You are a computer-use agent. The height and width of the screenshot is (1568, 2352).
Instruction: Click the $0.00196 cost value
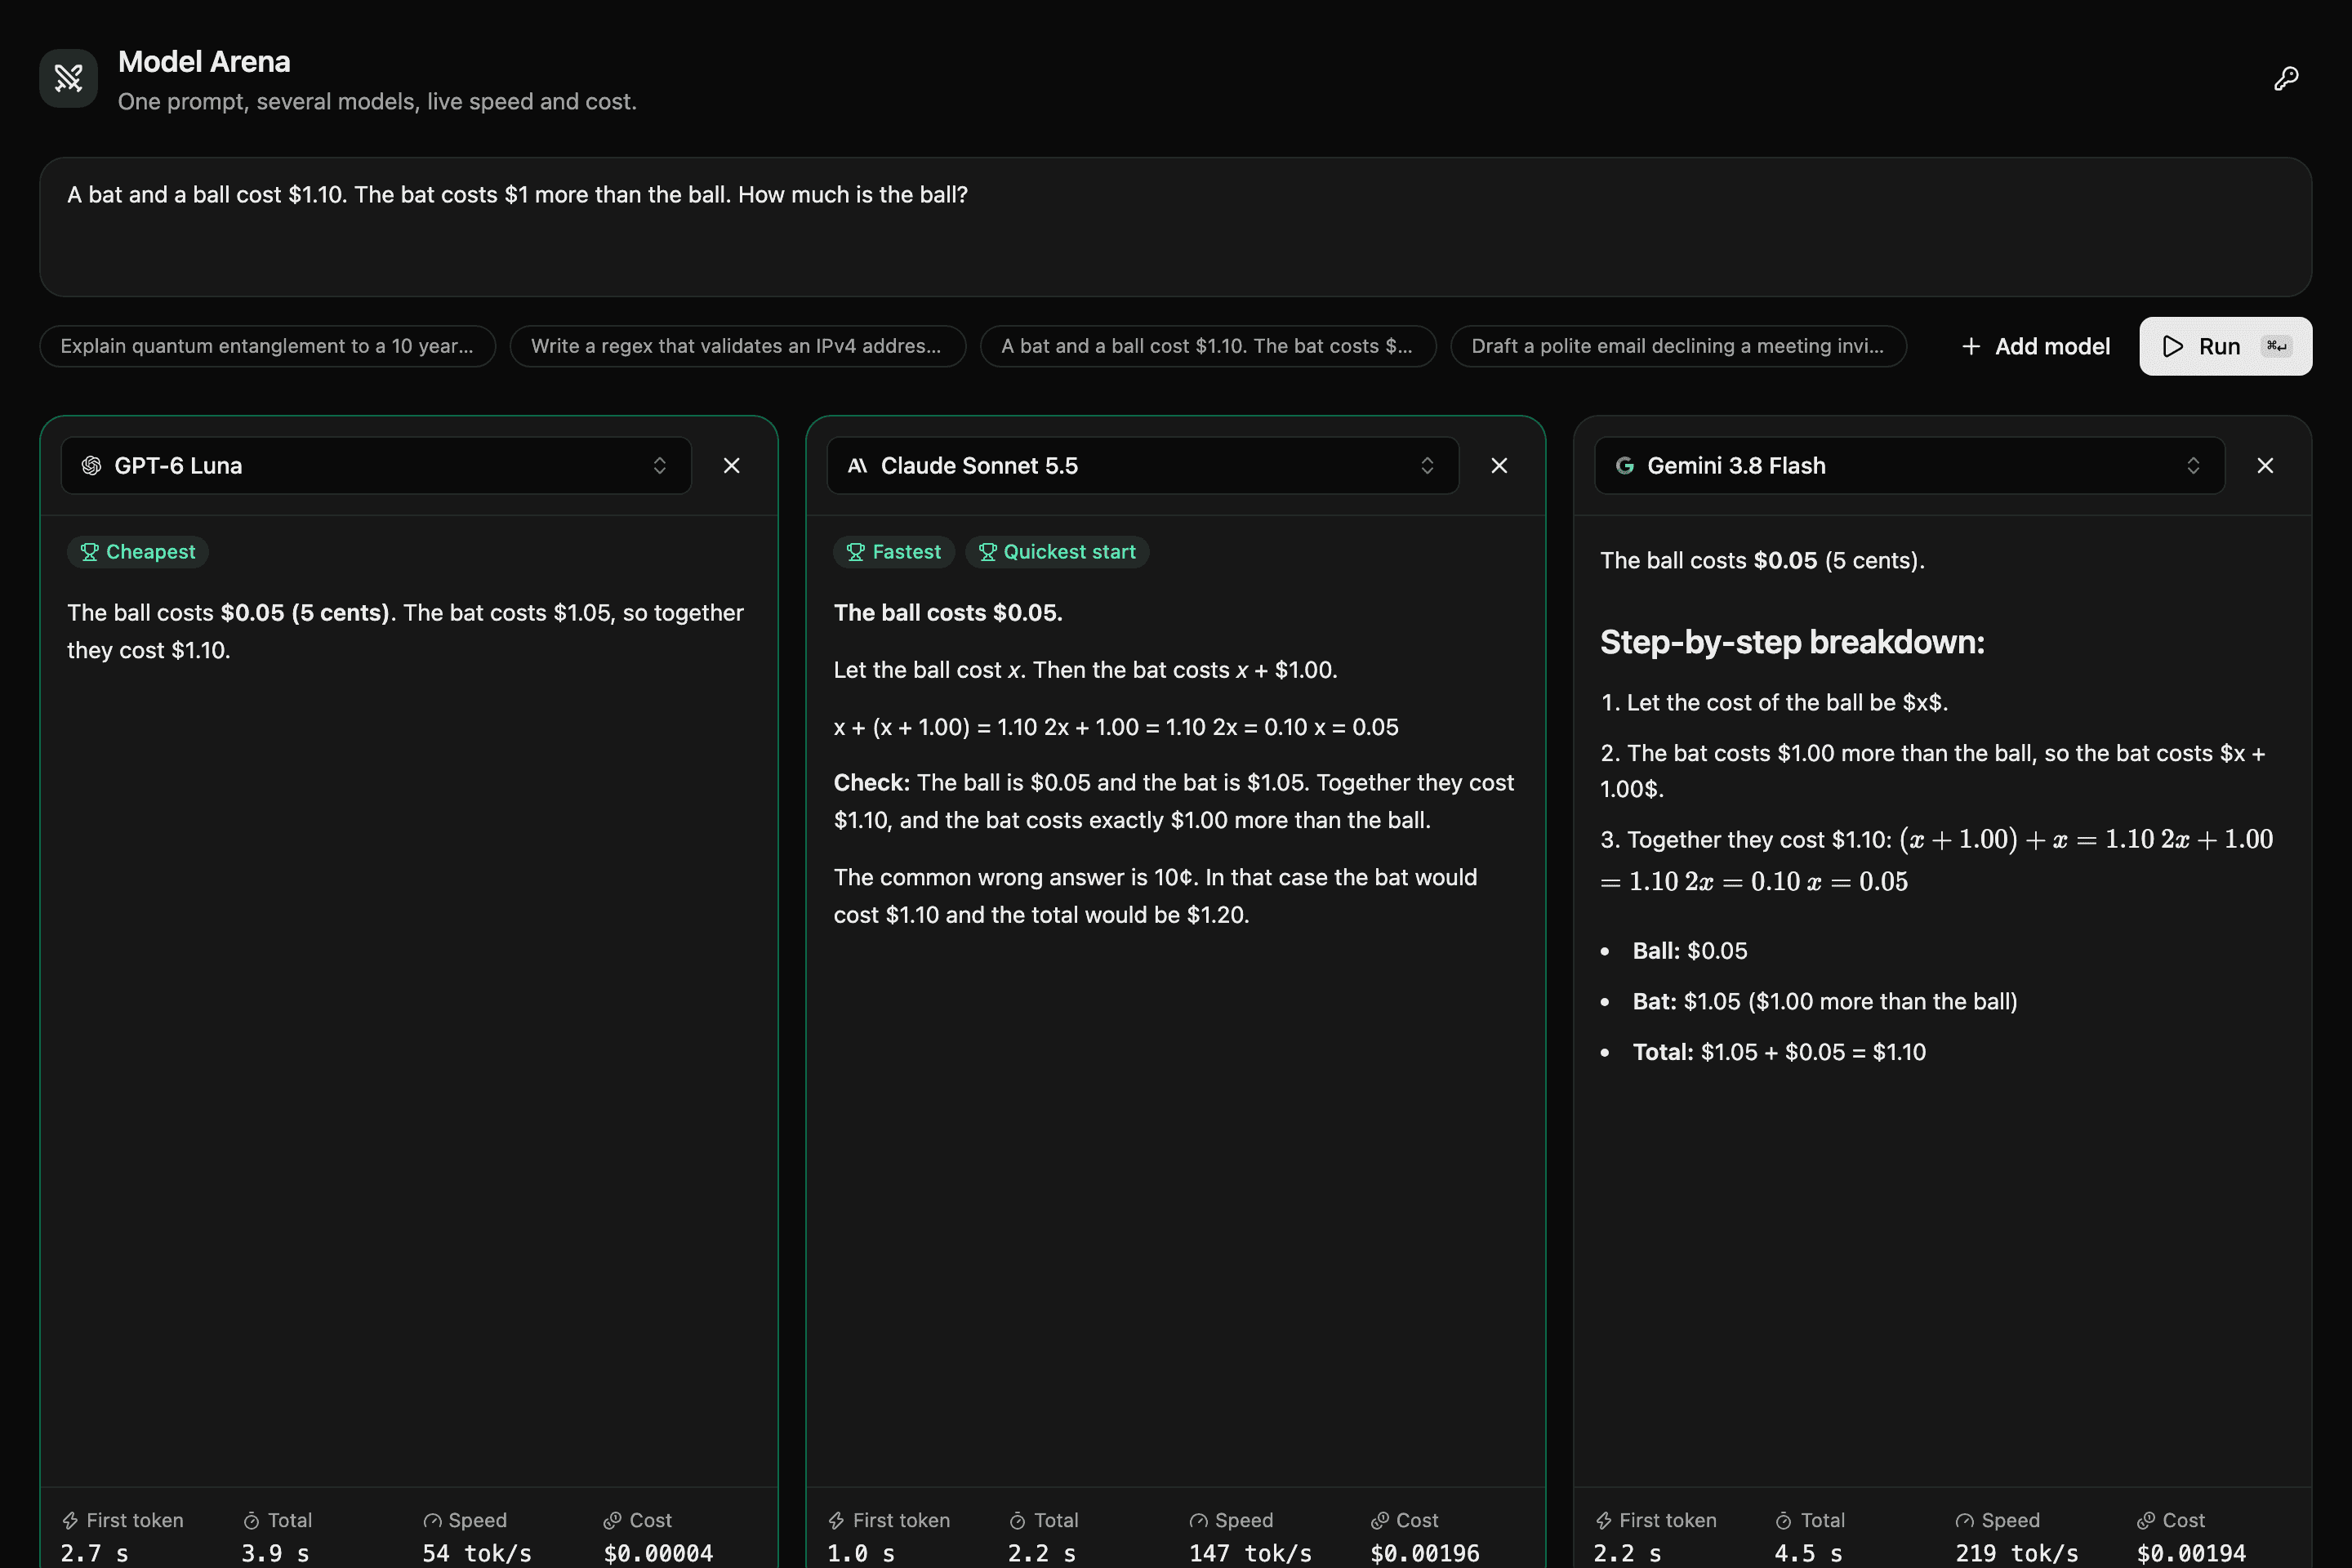pyautogui.click(x=1425, y=1553)
